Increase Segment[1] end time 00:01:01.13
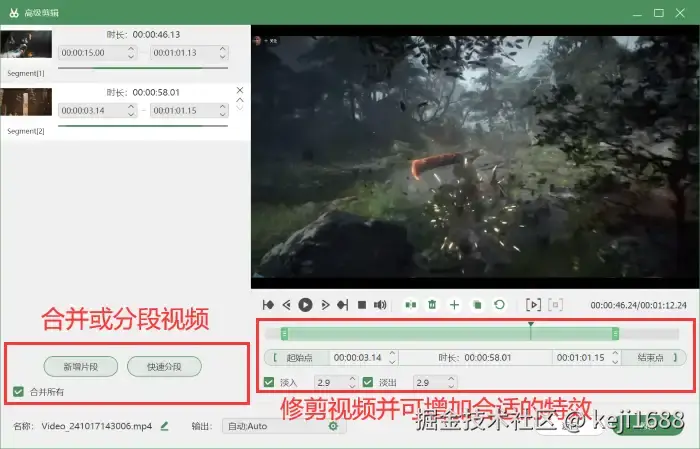 tap(223, 49)
